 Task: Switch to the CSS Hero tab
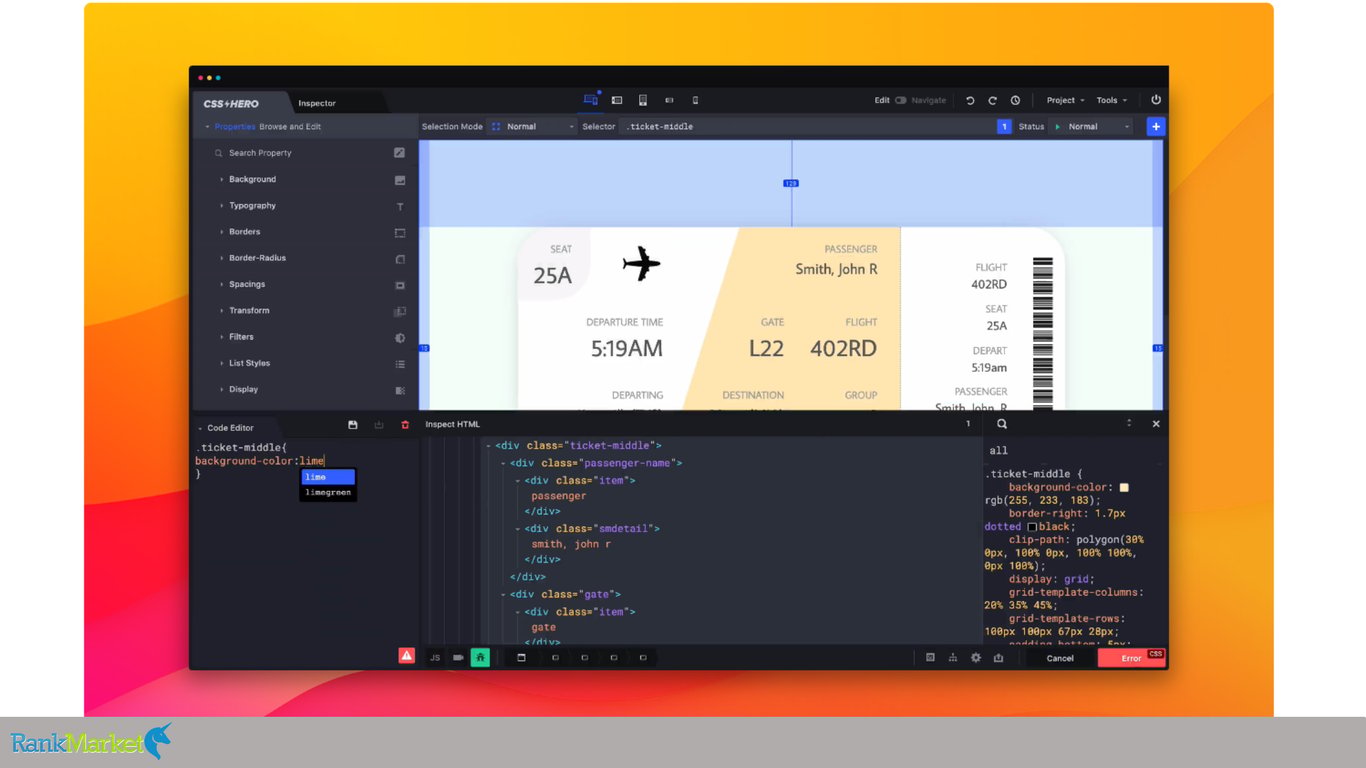231,103
